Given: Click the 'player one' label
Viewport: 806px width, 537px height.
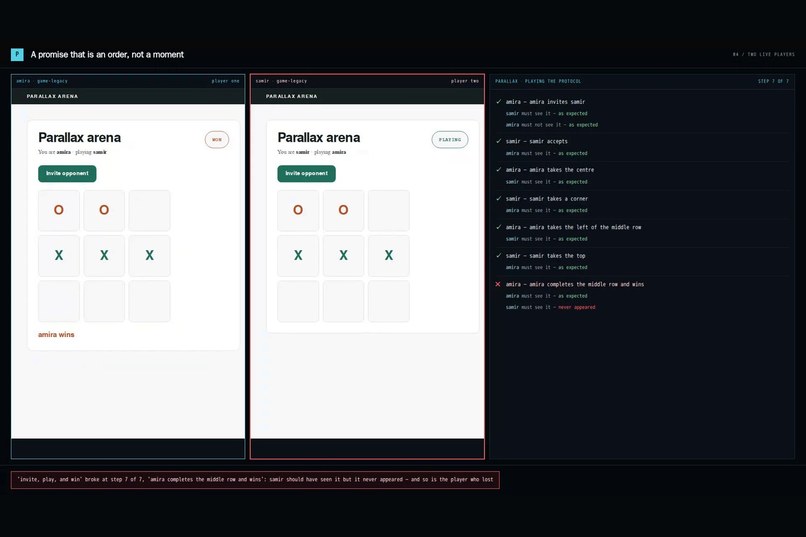Looking at the screenshot, I should (225, 81).
